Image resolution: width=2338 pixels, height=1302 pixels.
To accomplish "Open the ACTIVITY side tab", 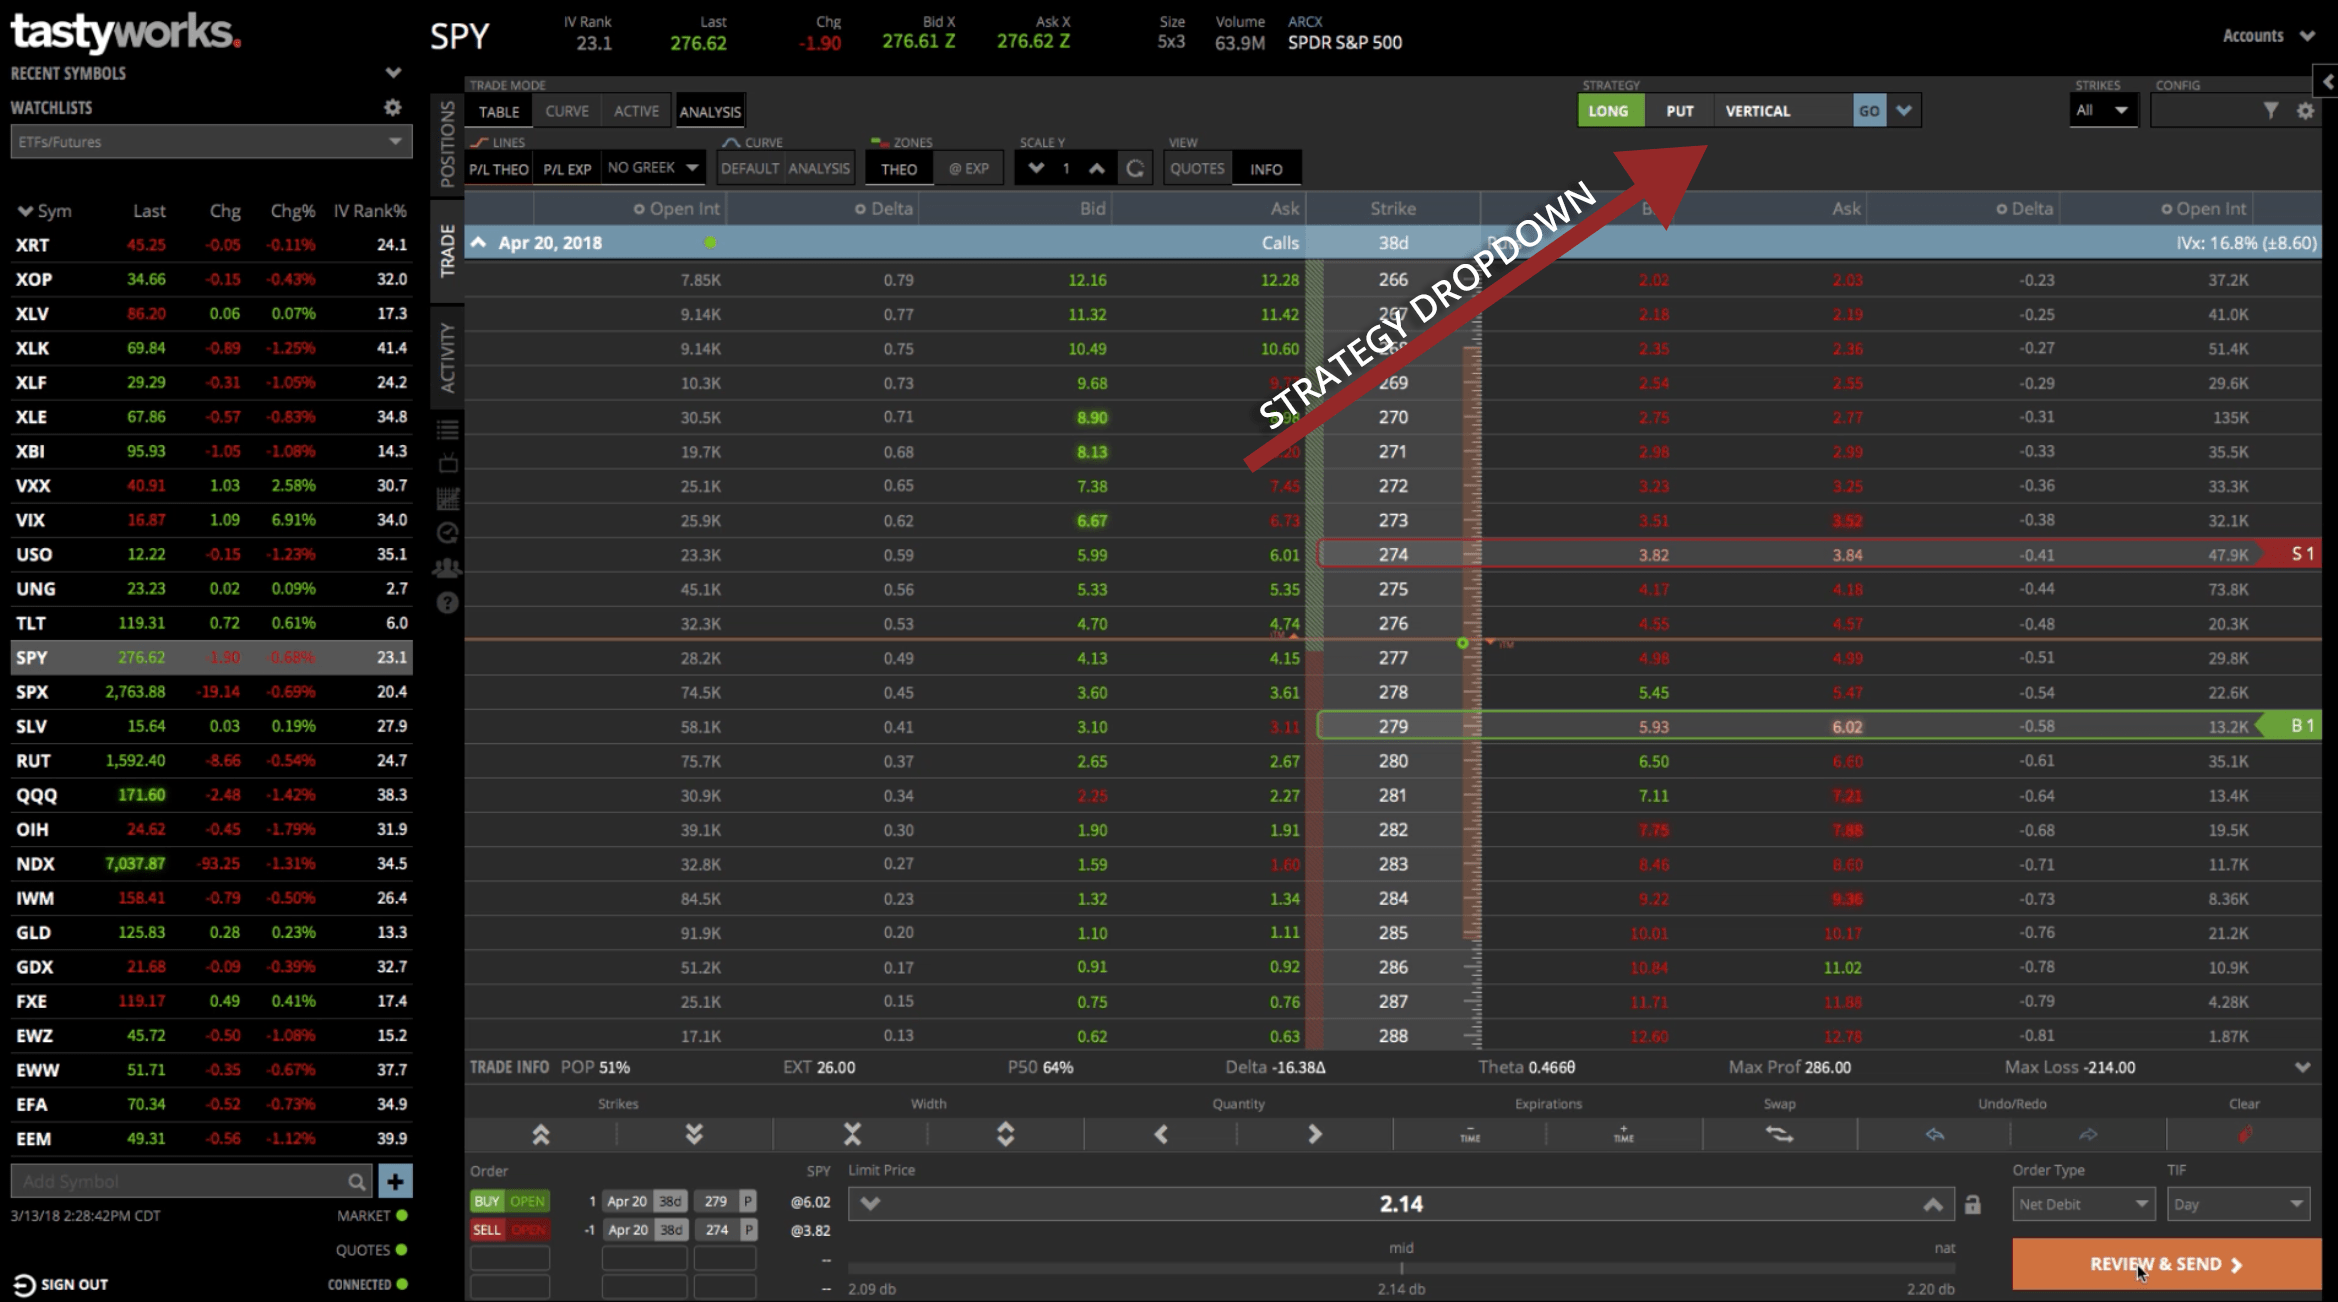I will (x=447, y=357).
